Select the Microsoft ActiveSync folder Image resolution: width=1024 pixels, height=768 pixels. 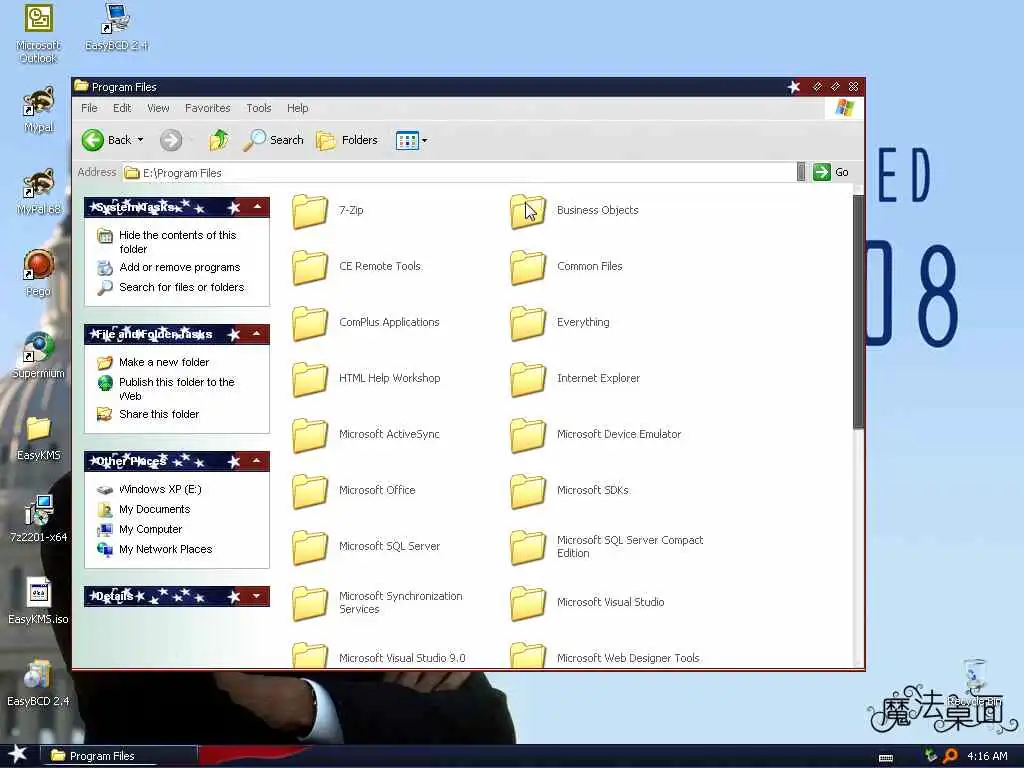tap(366, 434)
